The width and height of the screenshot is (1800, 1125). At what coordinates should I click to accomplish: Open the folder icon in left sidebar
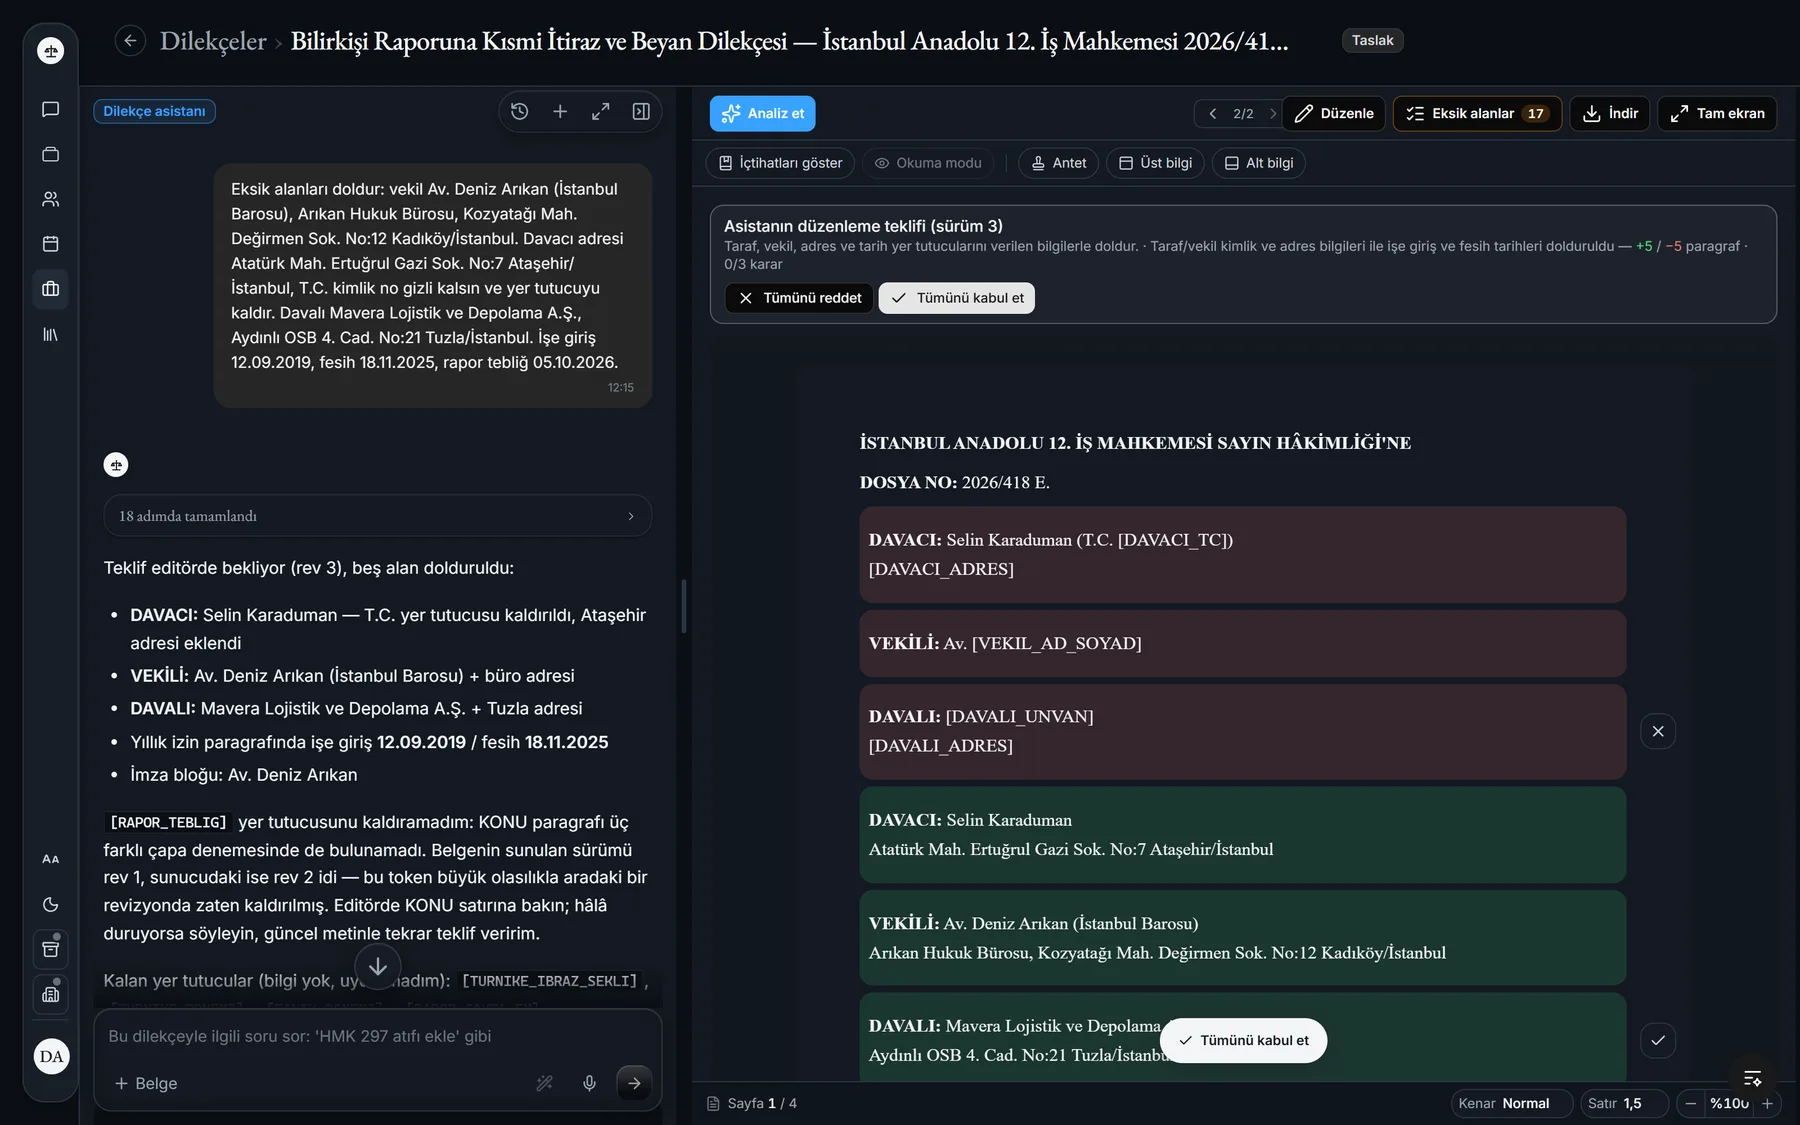point(51,154)
